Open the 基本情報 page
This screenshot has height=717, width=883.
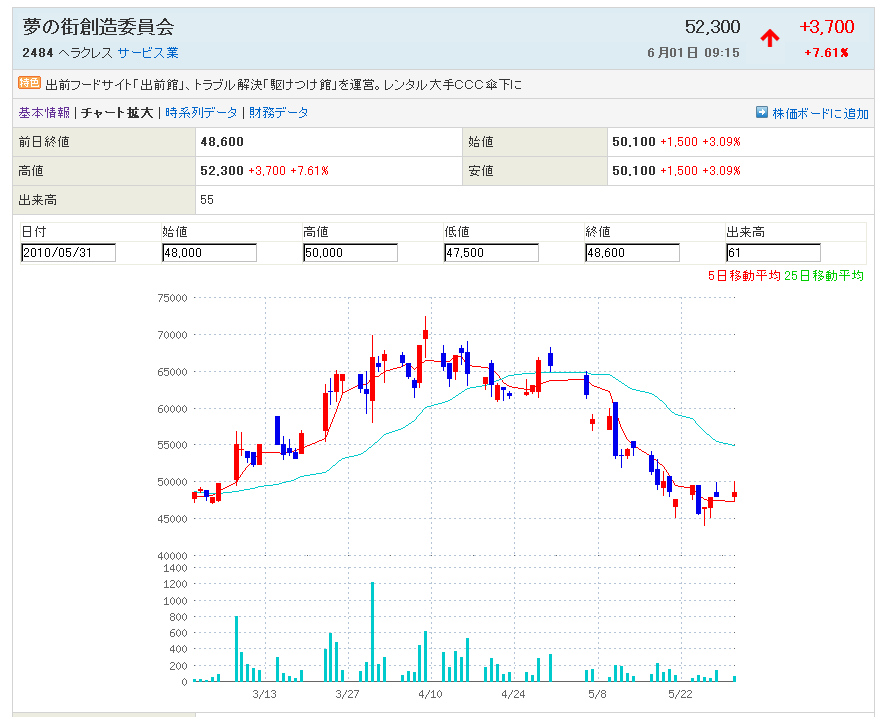click(x=44, y=113)
